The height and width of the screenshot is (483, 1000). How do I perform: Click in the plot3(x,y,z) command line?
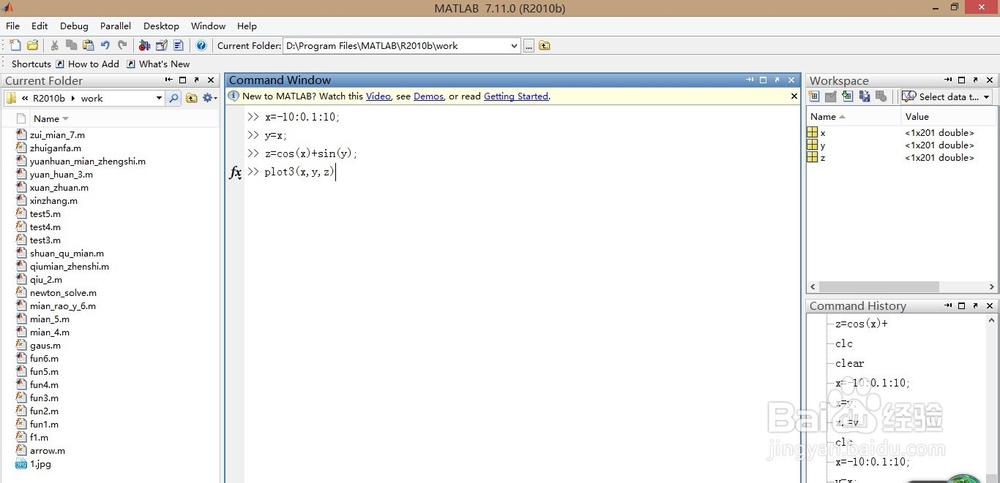pyautogui.click(x=299, y=172)
